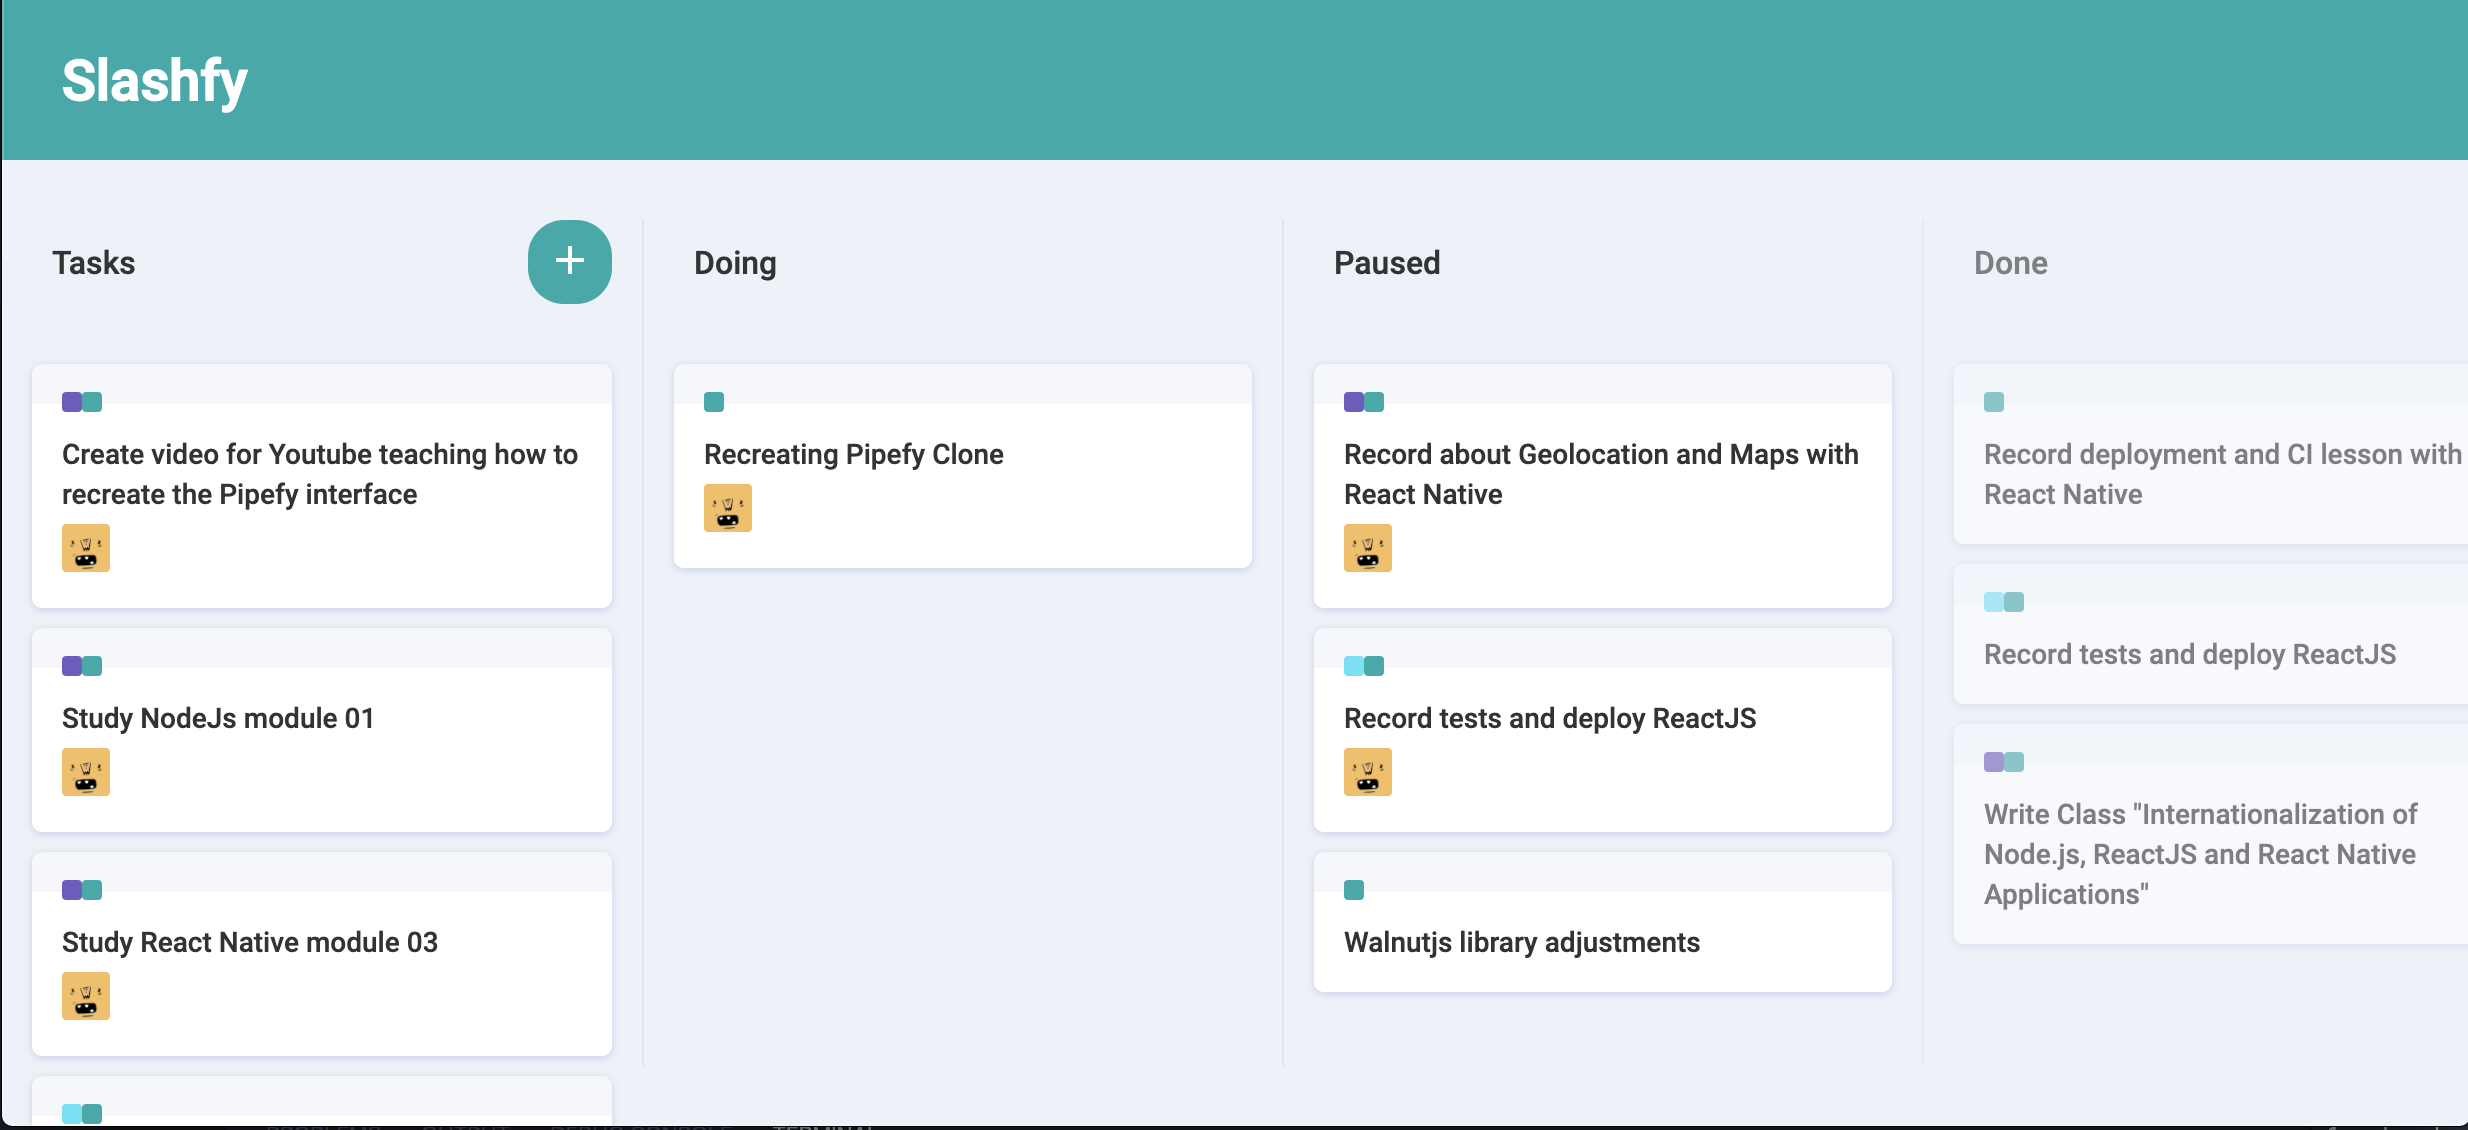
Task: Open Record deployment and CI lesson card
Action: [x=2210, y=474]
